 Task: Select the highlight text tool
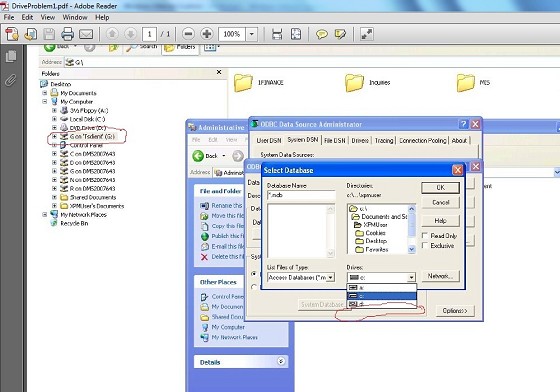click(x=340, y=34)
